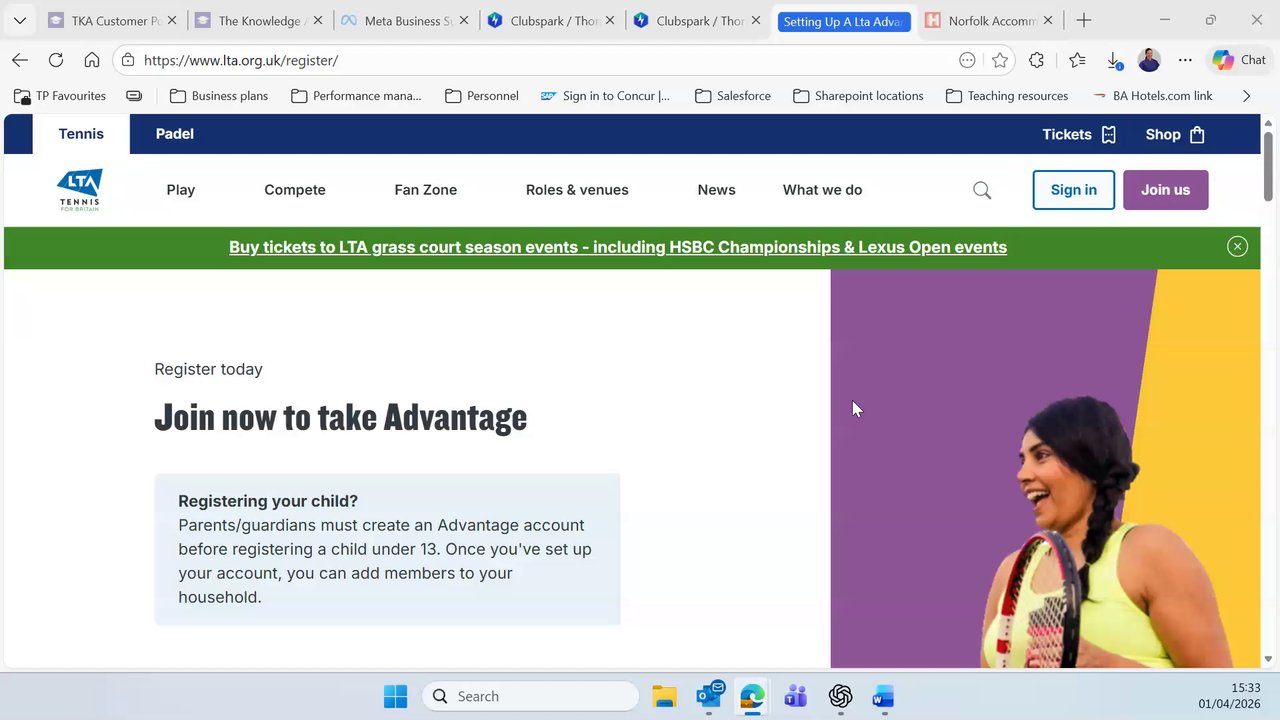
Task: Open the What we do menu
Action: click(822, 190)
